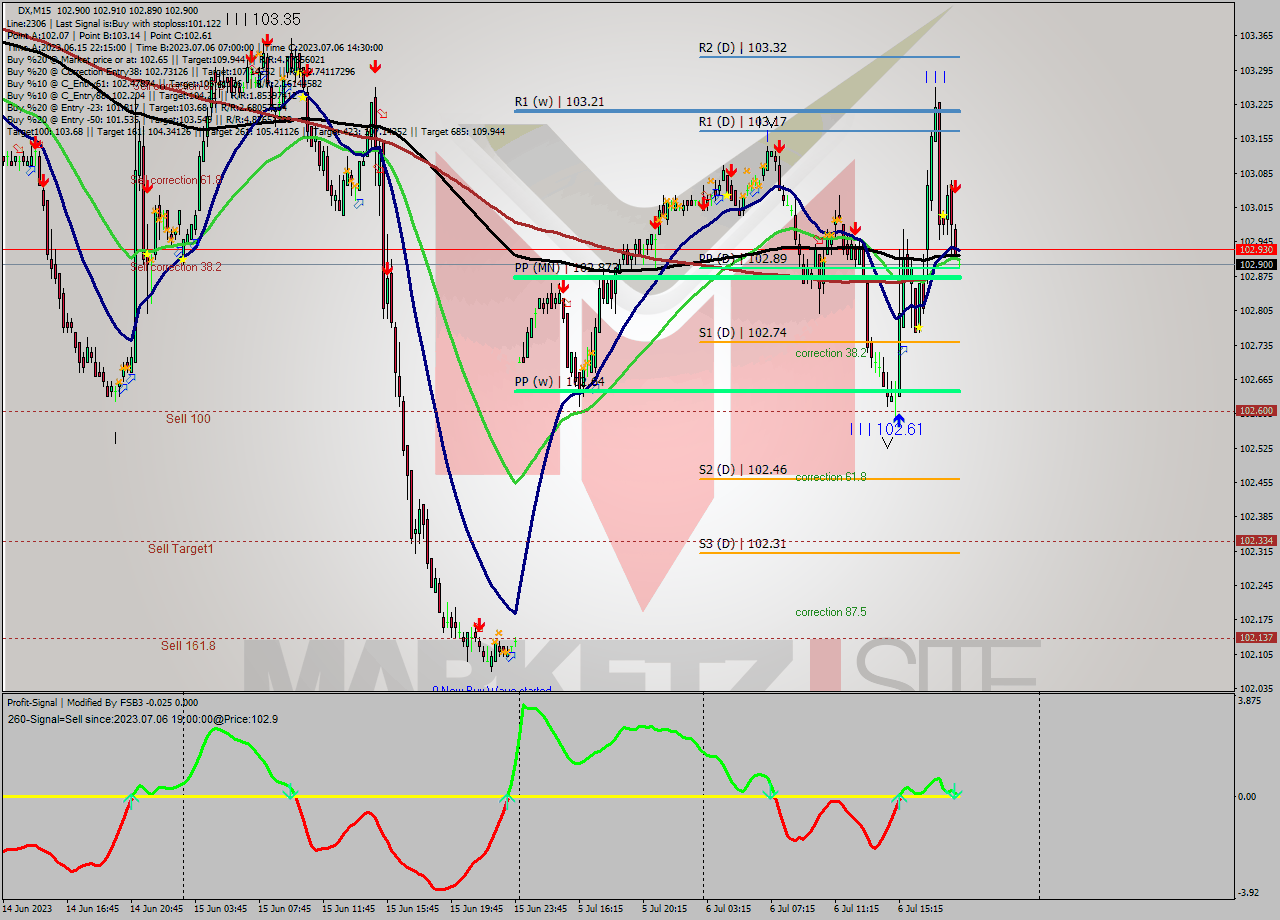
Task: Click the 0 New Buy Wave started text
Action: click(492, 690)
